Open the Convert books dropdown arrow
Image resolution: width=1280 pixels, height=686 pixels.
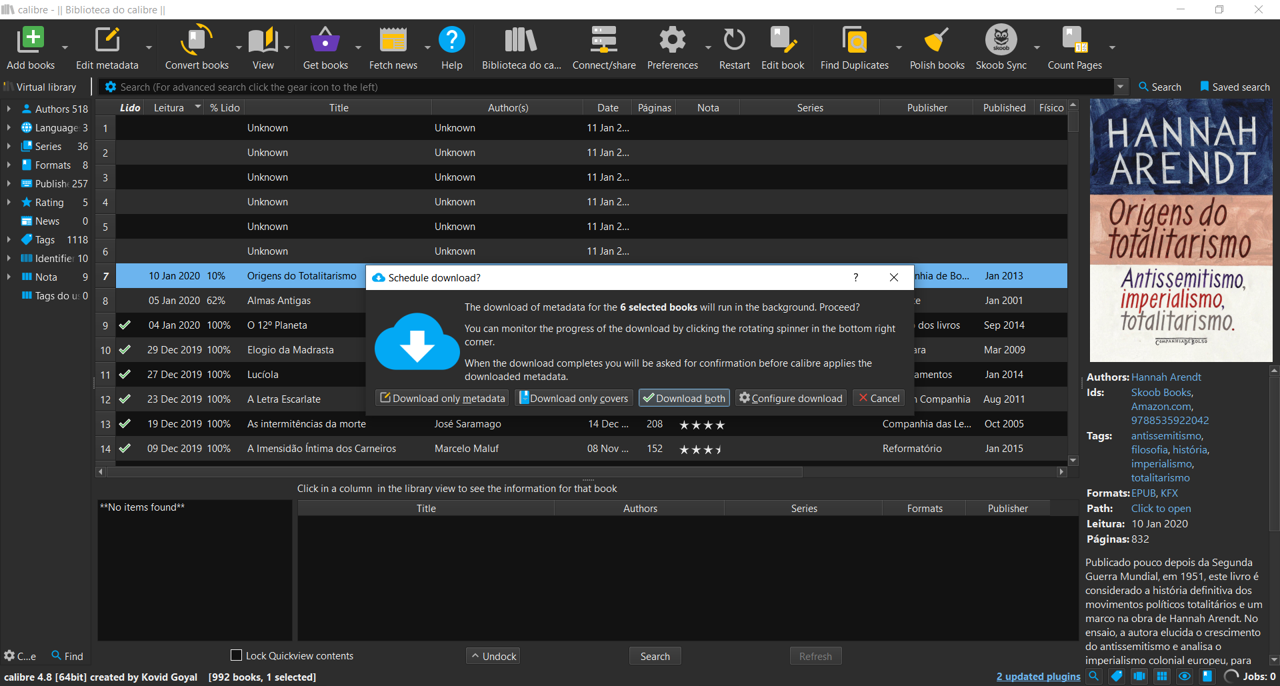(x=239, y=47)
